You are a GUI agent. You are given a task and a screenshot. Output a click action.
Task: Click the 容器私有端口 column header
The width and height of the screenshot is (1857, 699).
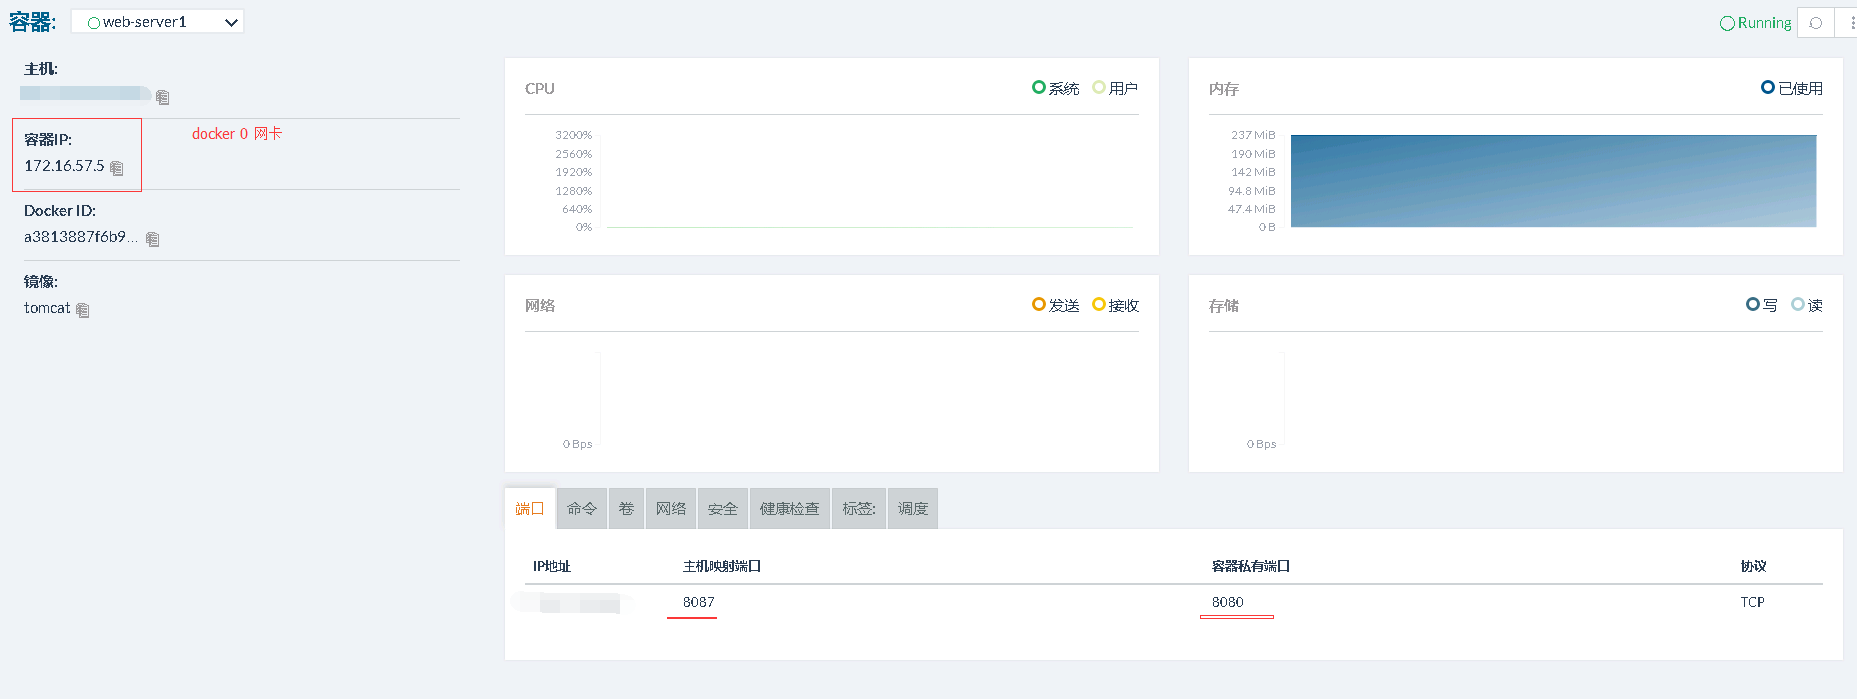pyautogui.click(x=1251, y=566)
